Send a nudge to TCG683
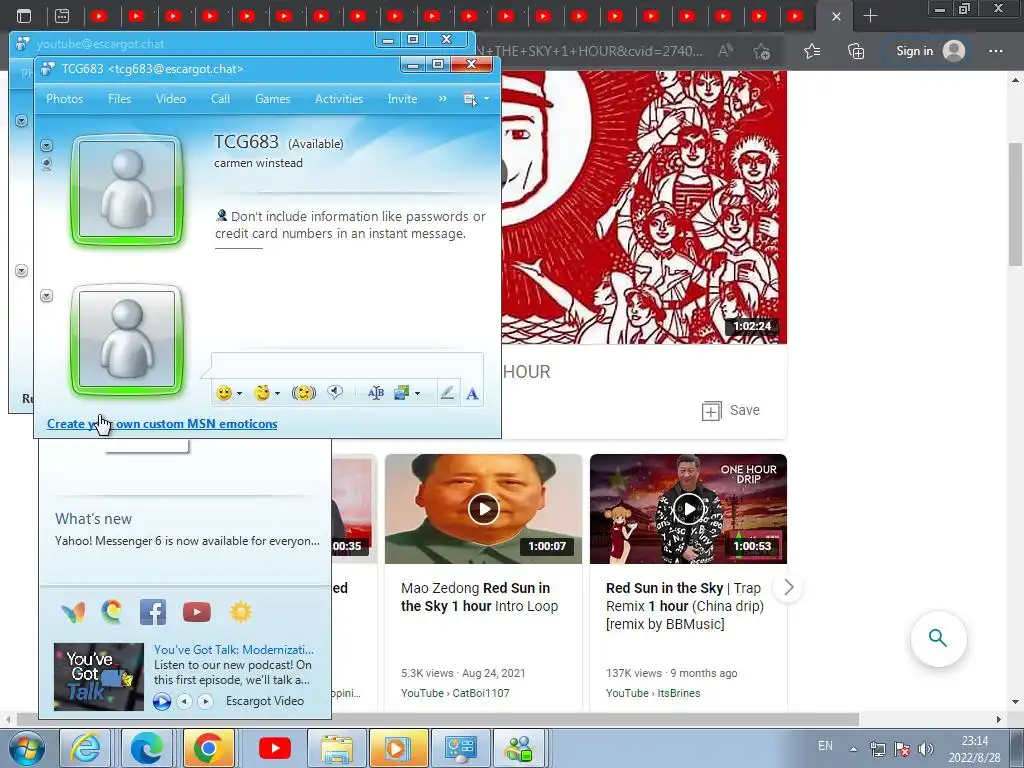Viewport: 1024px width, 768px height. click(303, 393)
